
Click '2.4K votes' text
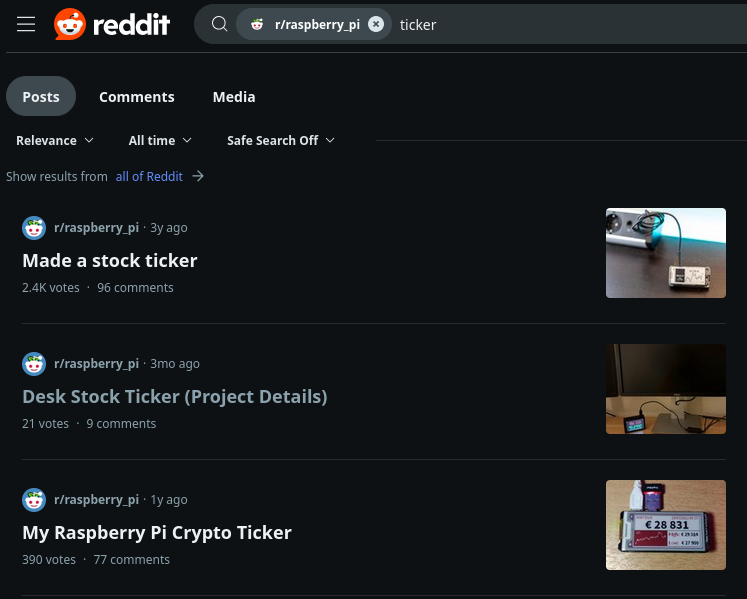[50, 288]
